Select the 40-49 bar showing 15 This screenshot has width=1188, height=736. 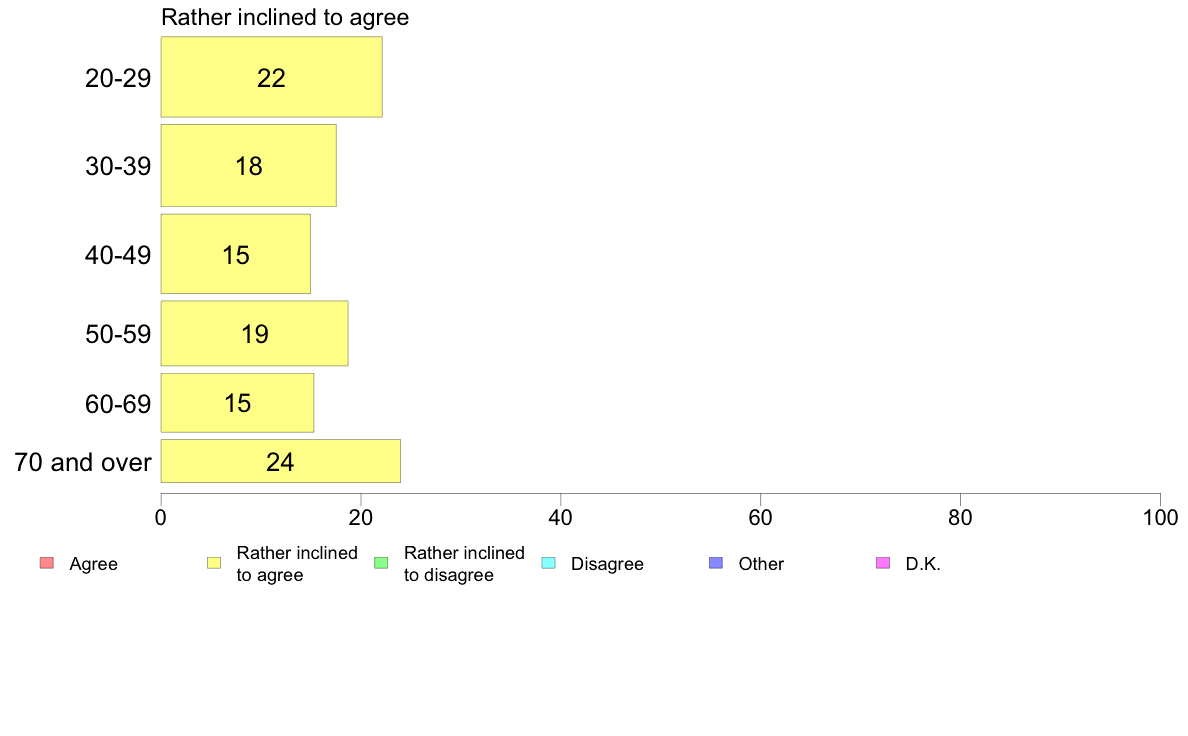pos(236,254)
